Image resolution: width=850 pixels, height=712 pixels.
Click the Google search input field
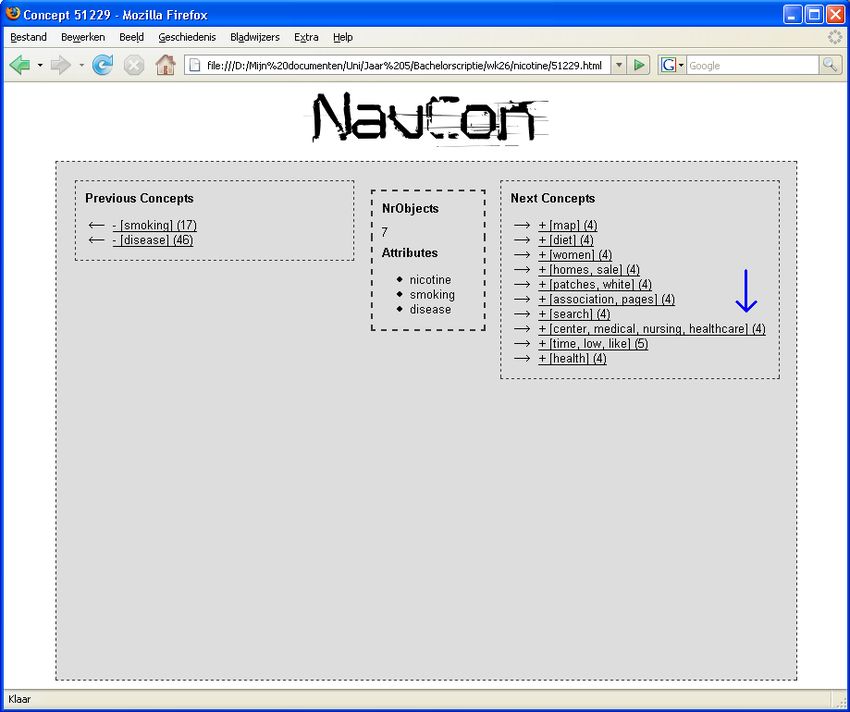[x=752, y=66]
